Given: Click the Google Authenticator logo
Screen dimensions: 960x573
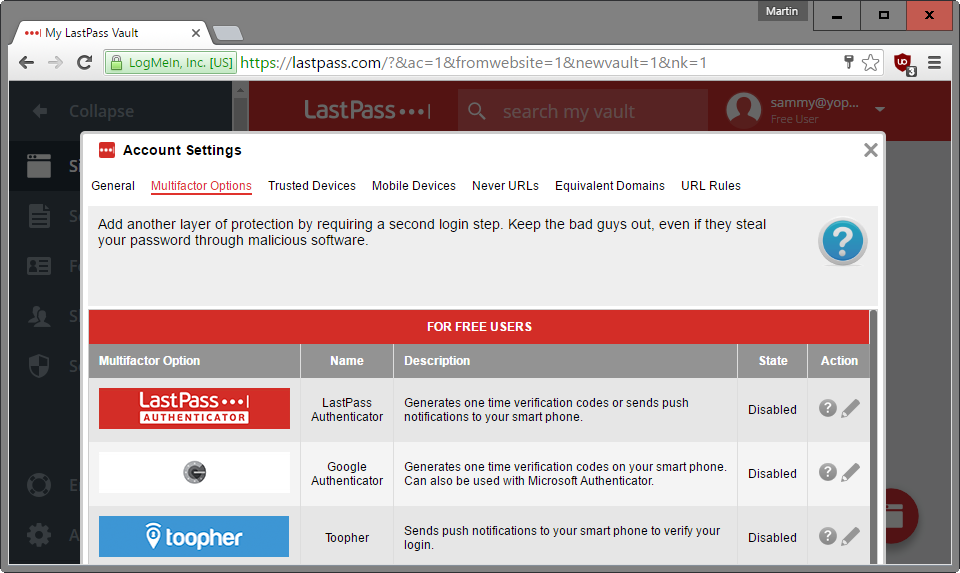Looking at the screenshot, I should (194, 473).
